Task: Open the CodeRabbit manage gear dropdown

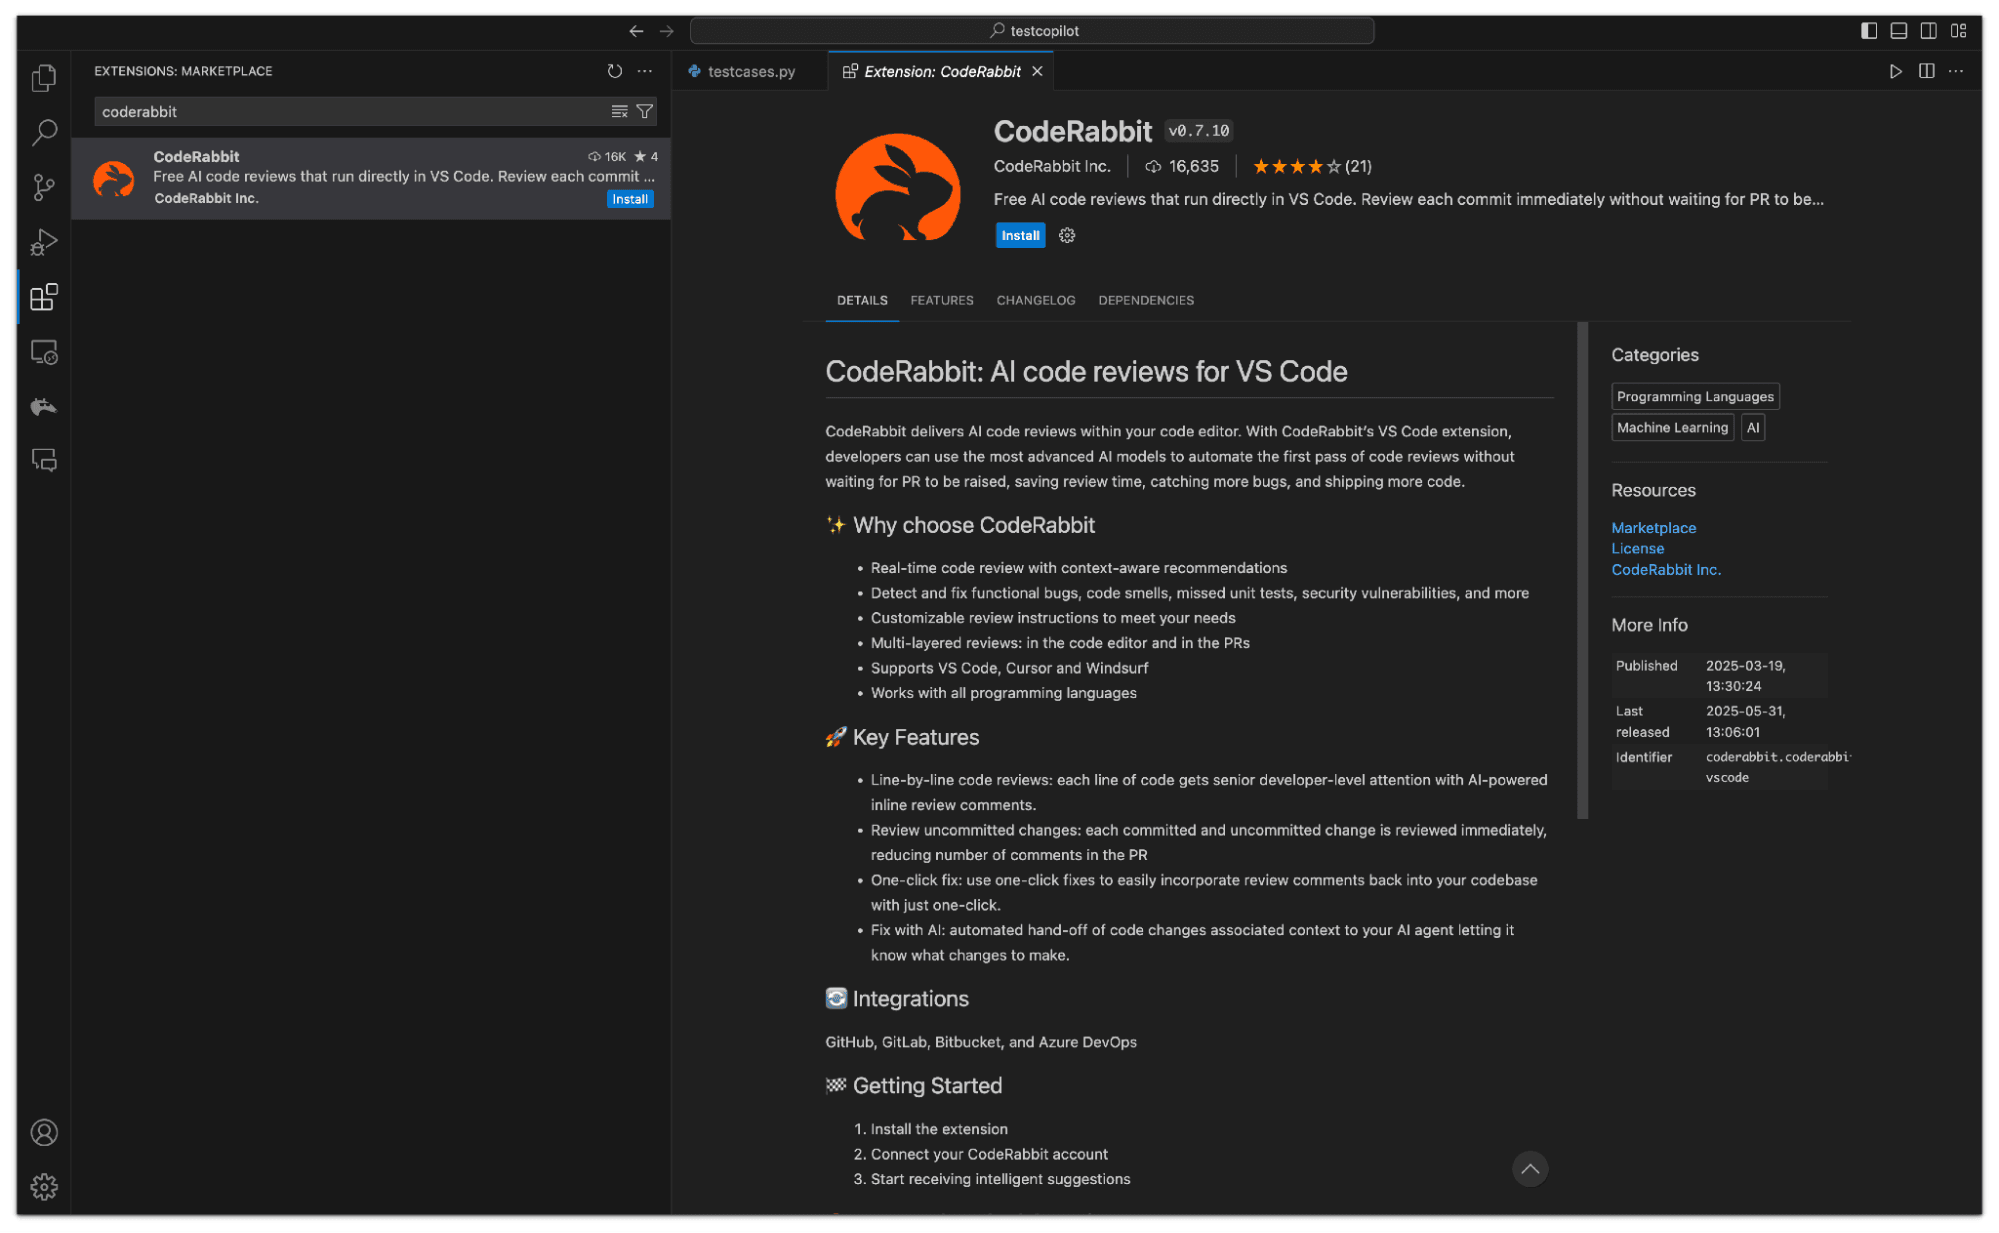Action: coord(1067,235)
